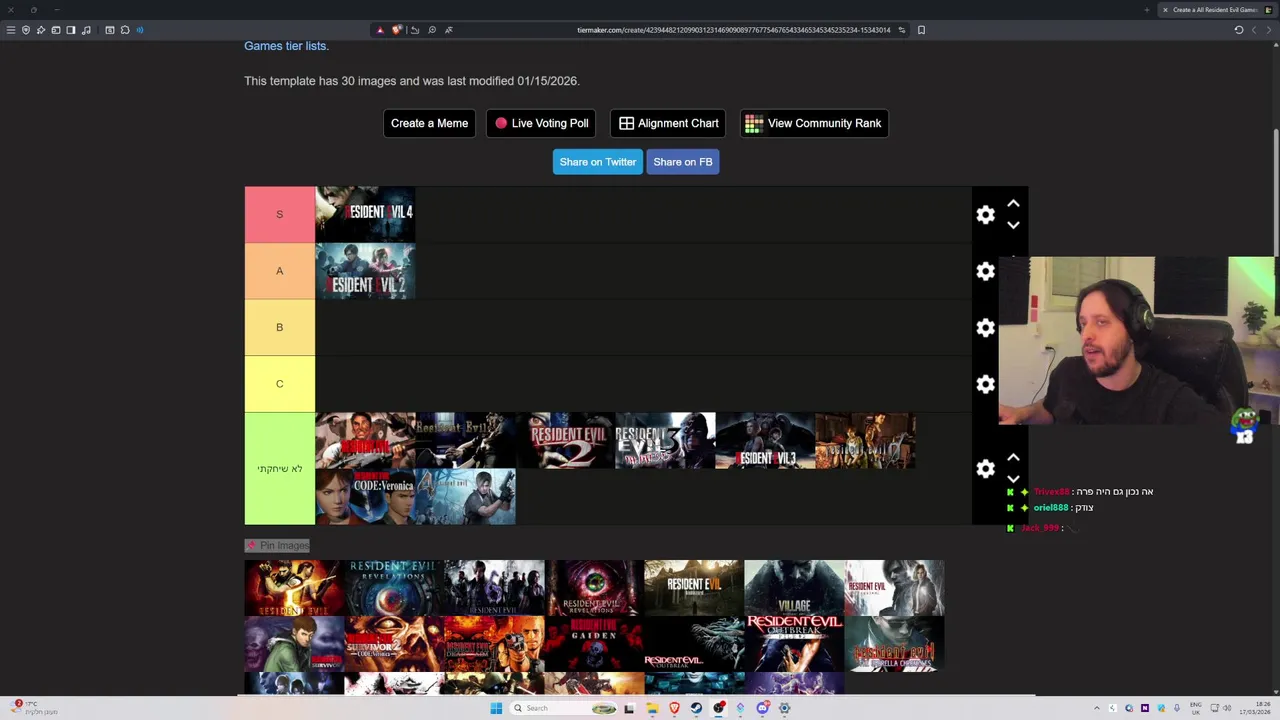Click the S tier label
1280x720 pixels.
click(279, 214)
